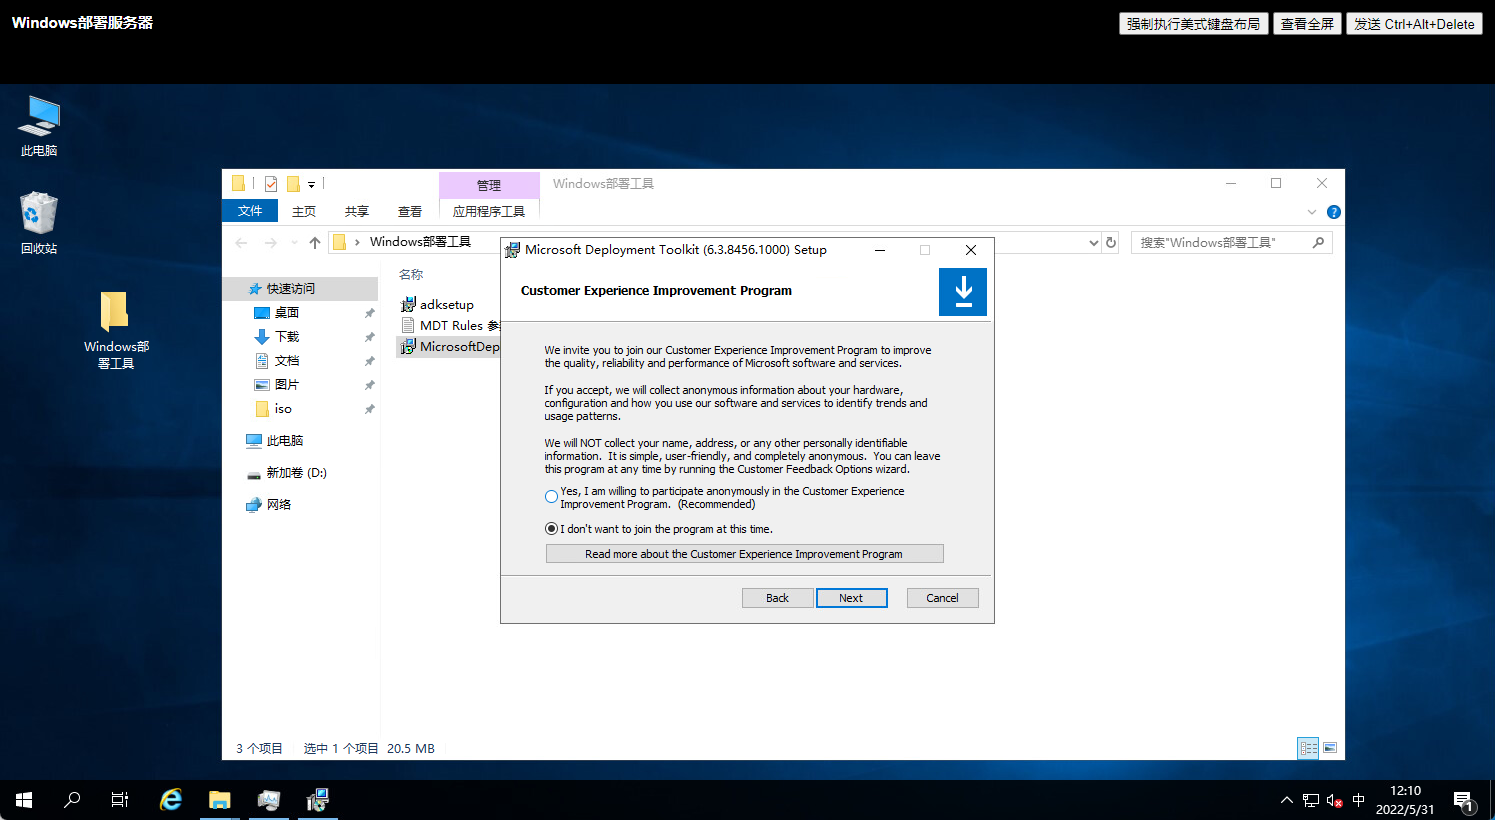
Task: Click the Explorer back arrow
Action: 241,242
